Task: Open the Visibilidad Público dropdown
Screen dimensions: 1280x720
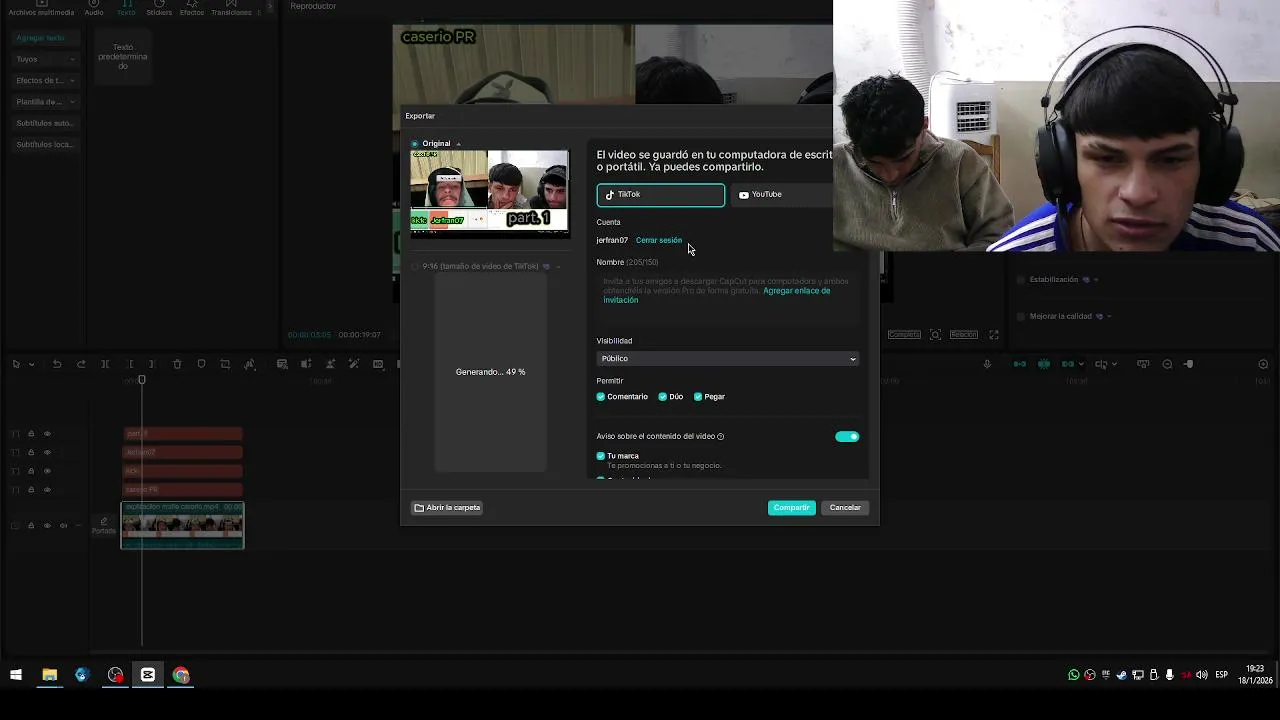Action: 727,358
